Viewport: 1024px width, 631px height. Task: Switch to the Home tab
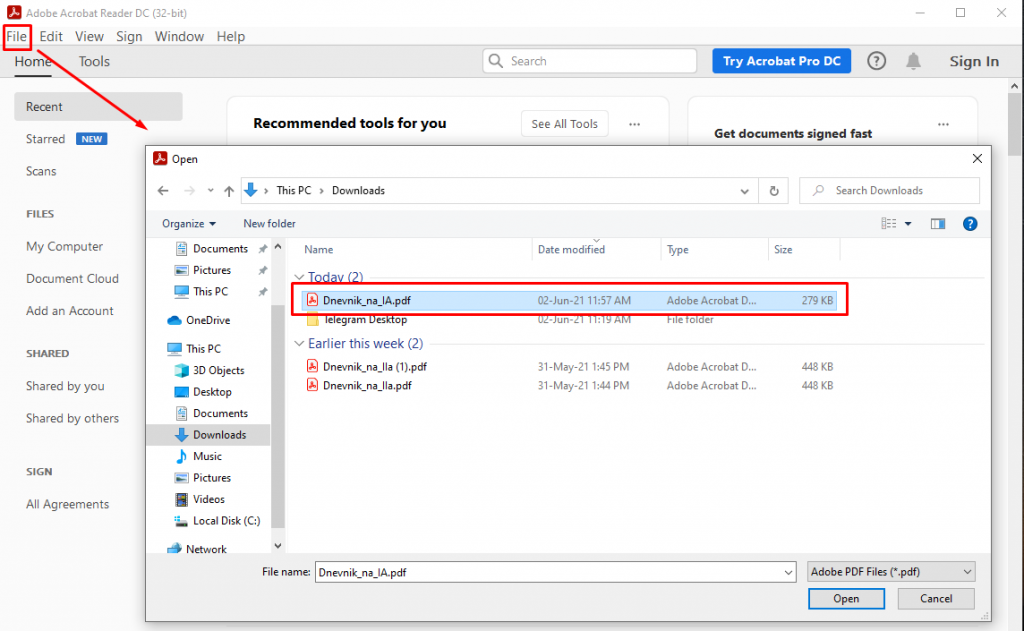[x=33, y=61]
